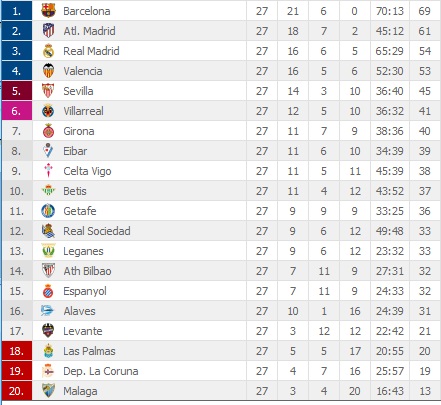
Task: Click the Getafe blue round crest
Action: (x=48, y=211)
